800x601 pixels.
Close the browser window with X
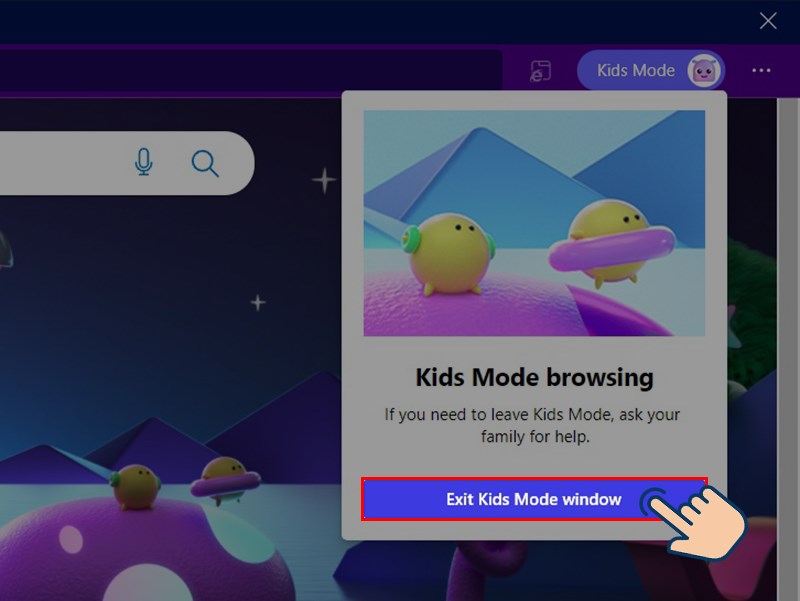768,21
